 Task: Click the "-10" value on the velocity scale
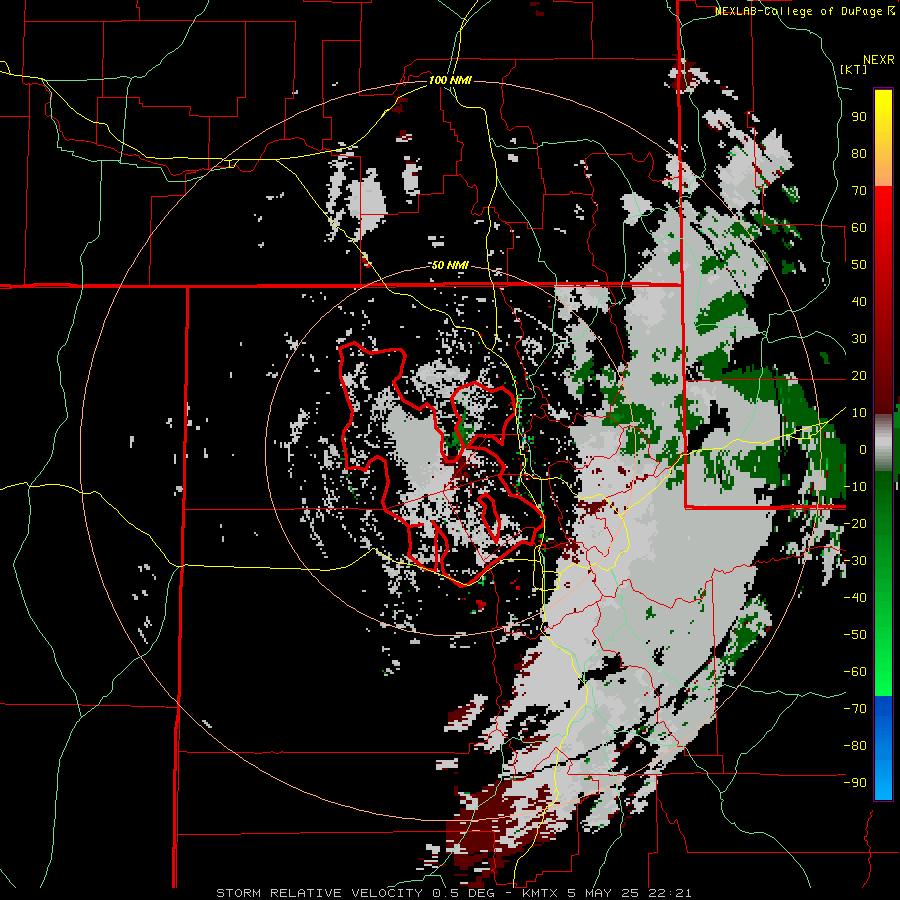[x=855, y=487]
